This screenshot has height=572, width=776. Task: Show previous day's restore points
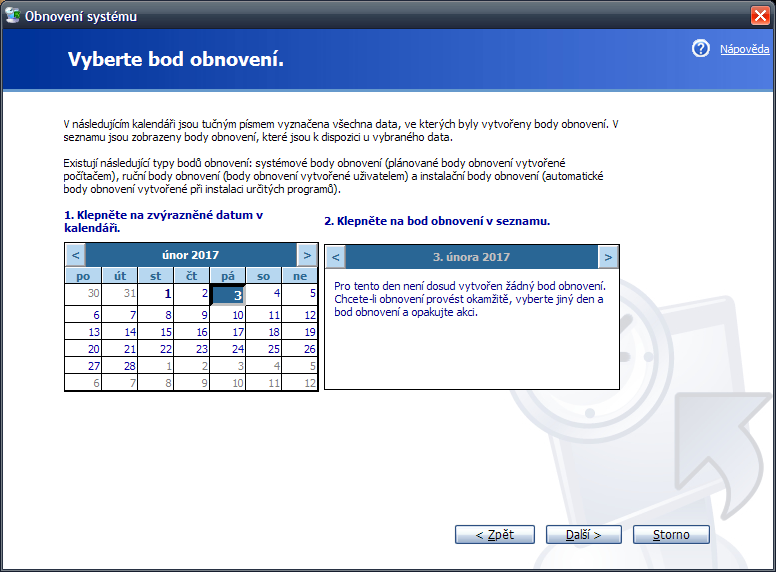[x=335, y=257]
